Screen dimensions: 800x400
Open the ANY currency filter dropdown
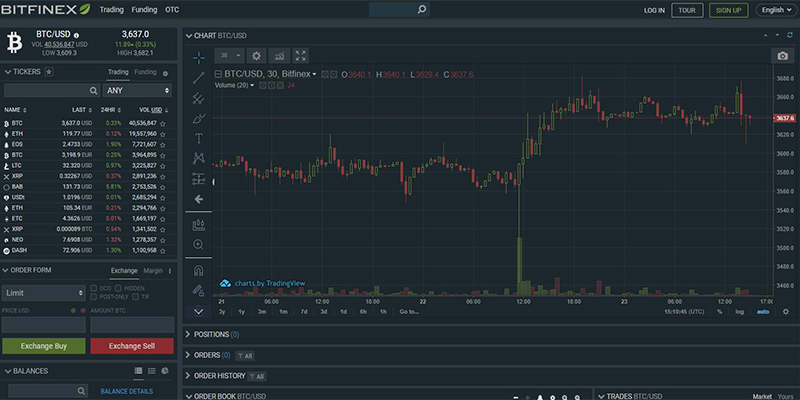(137, 90)
